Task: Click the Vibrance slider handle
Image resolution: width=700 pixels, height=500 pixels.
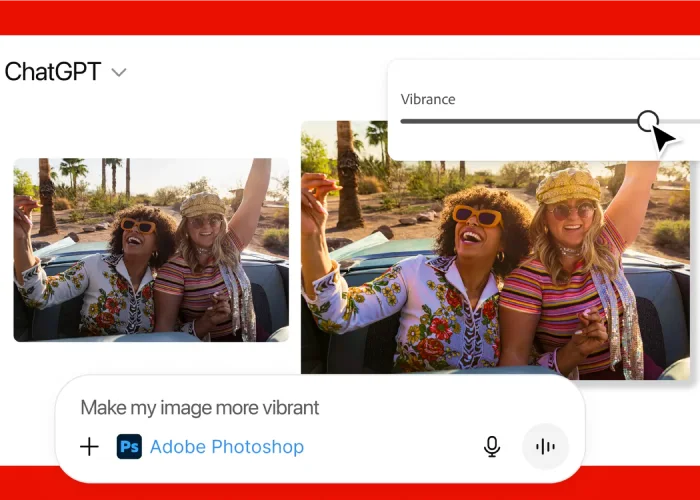Action: click(x=648, y=121)
